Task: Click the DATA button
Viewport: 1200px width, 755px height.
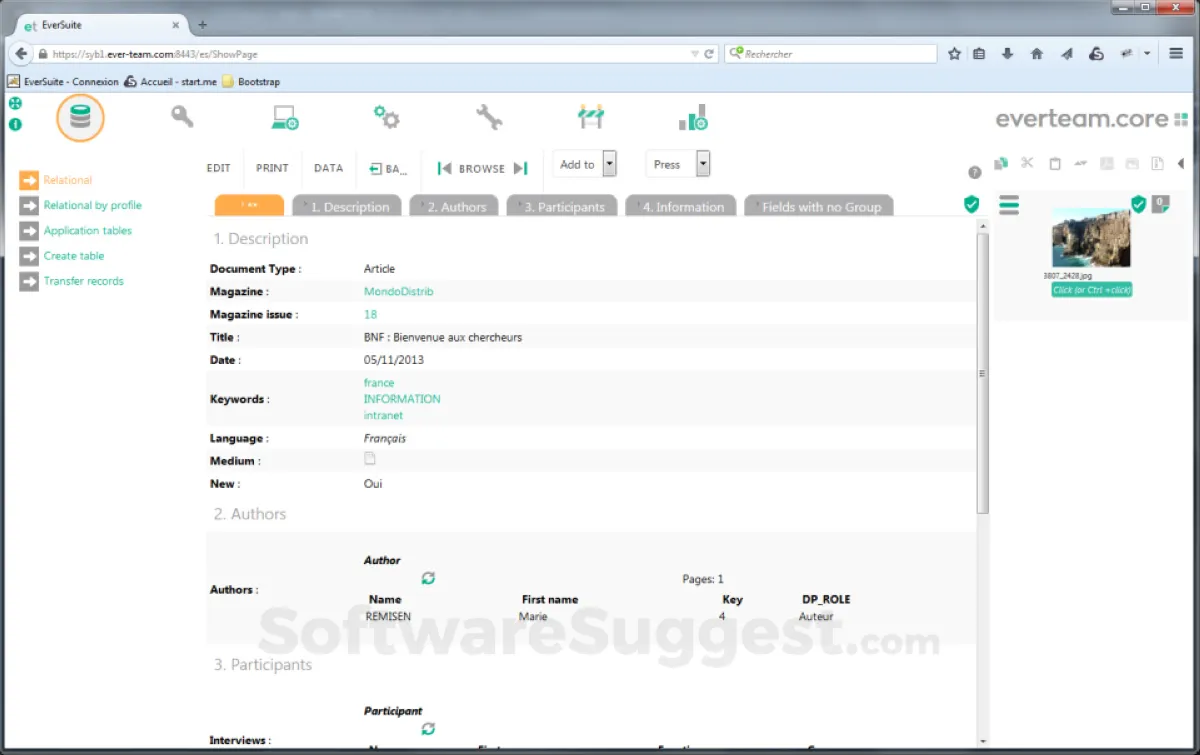Action: click(x=329, y=168)
